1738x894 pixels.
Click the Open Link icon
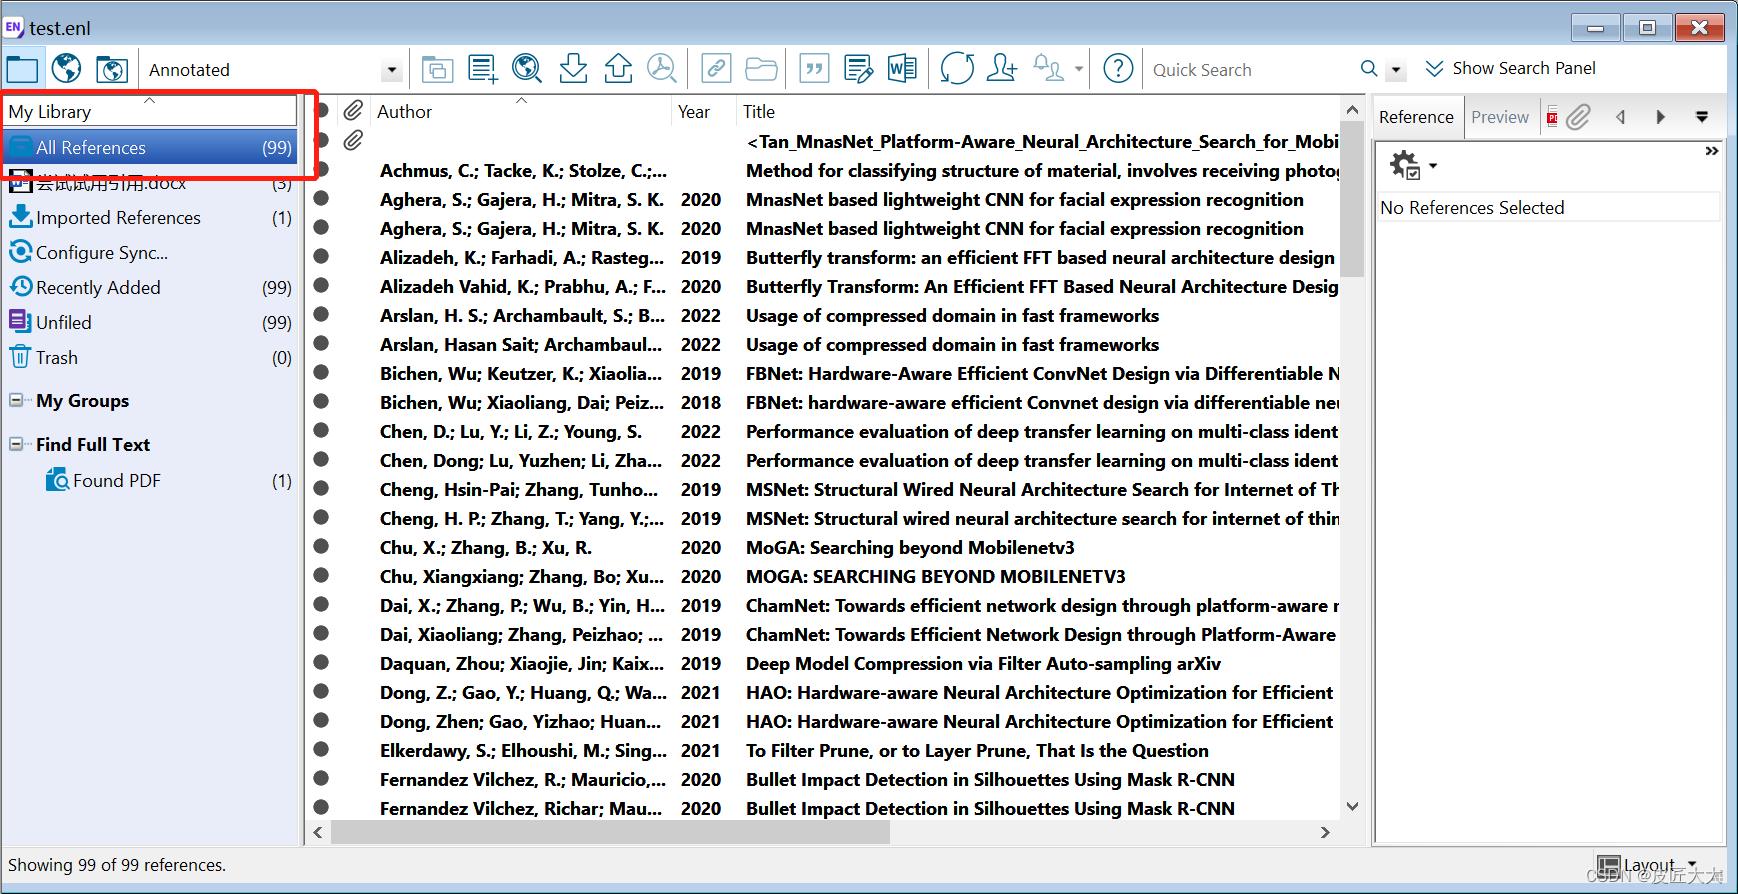pyautogui.click(x=716, y=69)
